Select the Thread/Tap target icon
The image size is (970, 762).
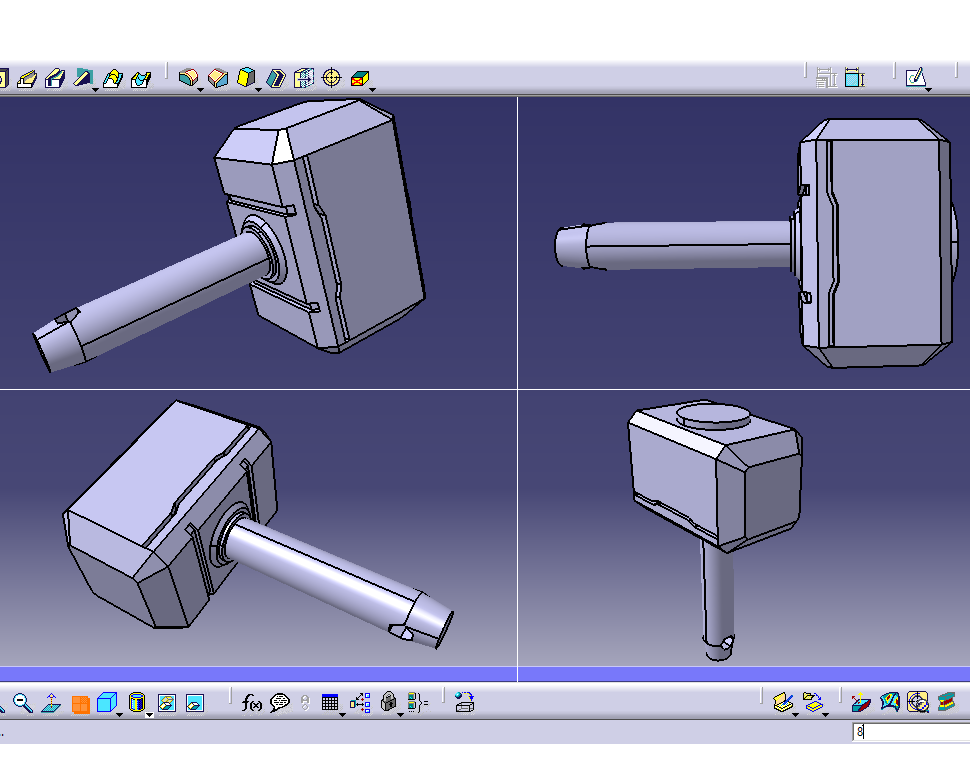[x=332, y=78]
